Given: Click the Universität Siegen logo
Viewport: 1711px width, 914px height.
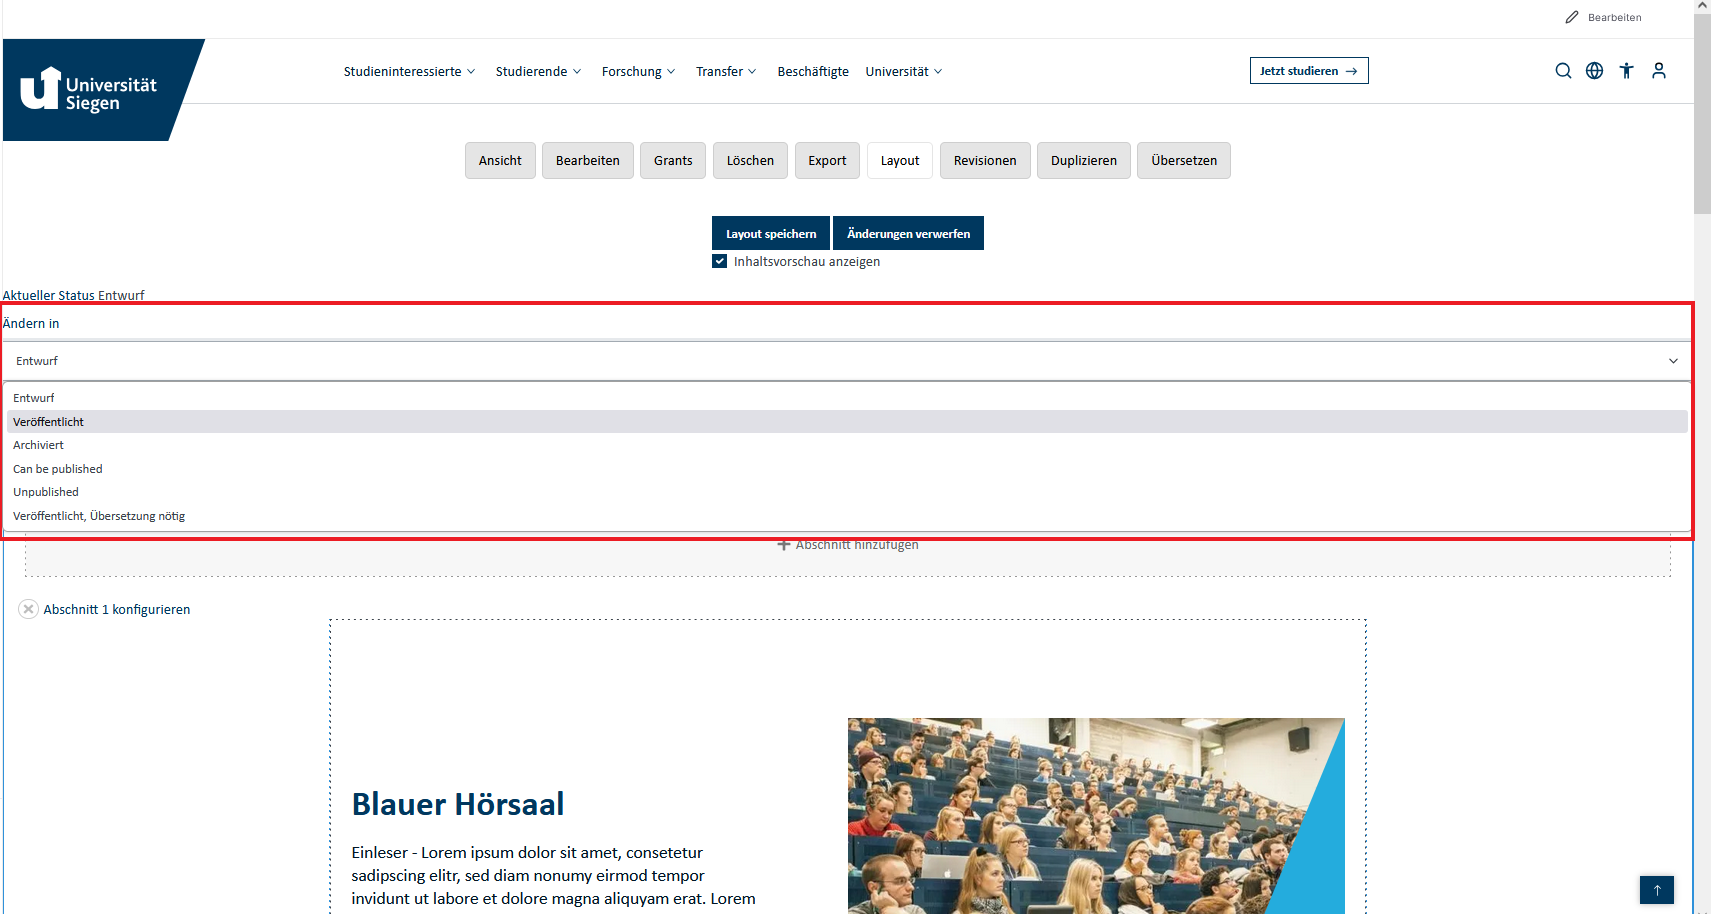Looking at the screenshot, I should (x=90, y=90).
